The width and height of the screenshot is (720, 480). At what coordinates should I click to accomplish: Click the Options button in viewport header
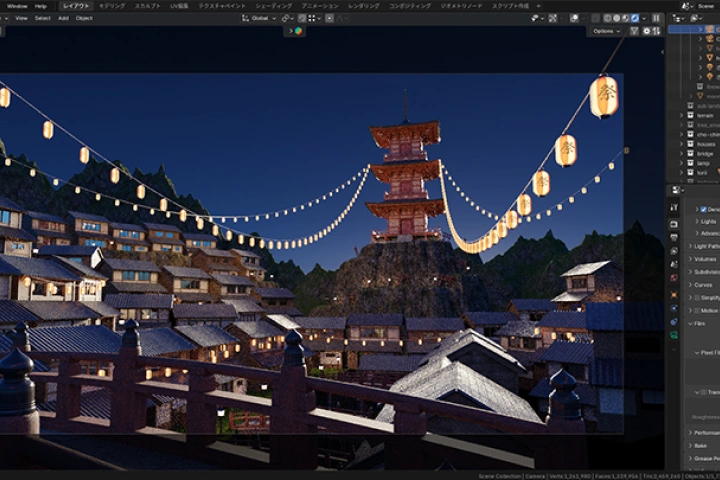coord(605,31)
